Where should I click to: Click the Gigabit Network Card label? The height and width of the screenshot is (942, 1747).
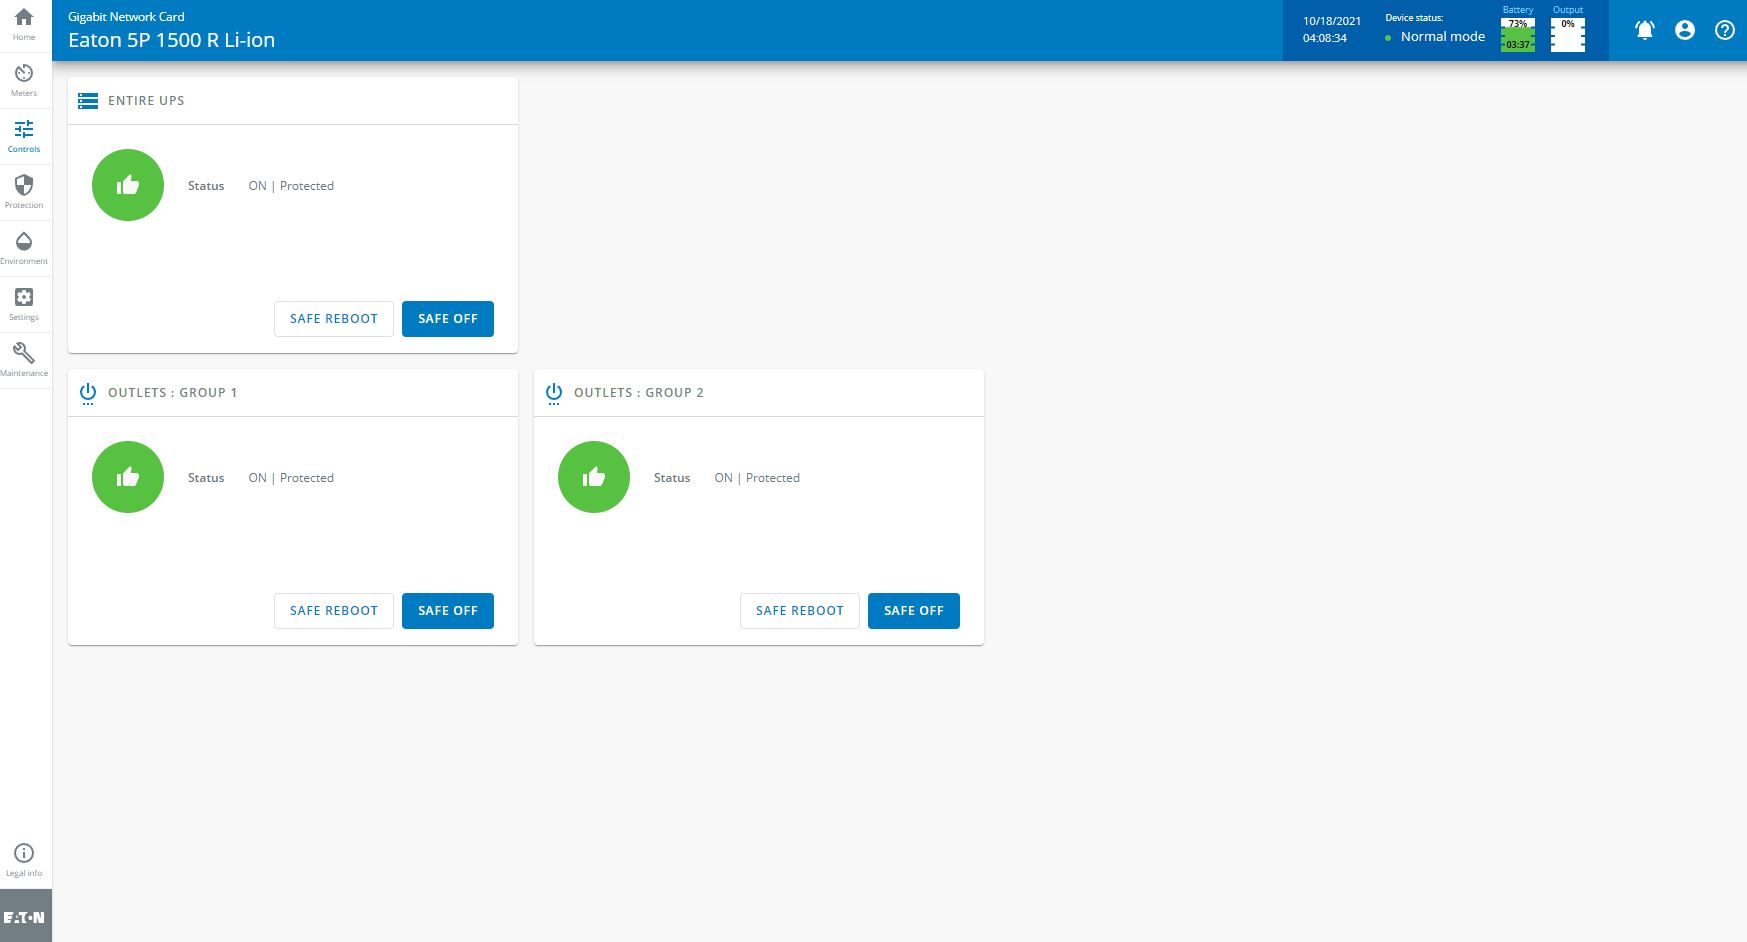[126, 17]
